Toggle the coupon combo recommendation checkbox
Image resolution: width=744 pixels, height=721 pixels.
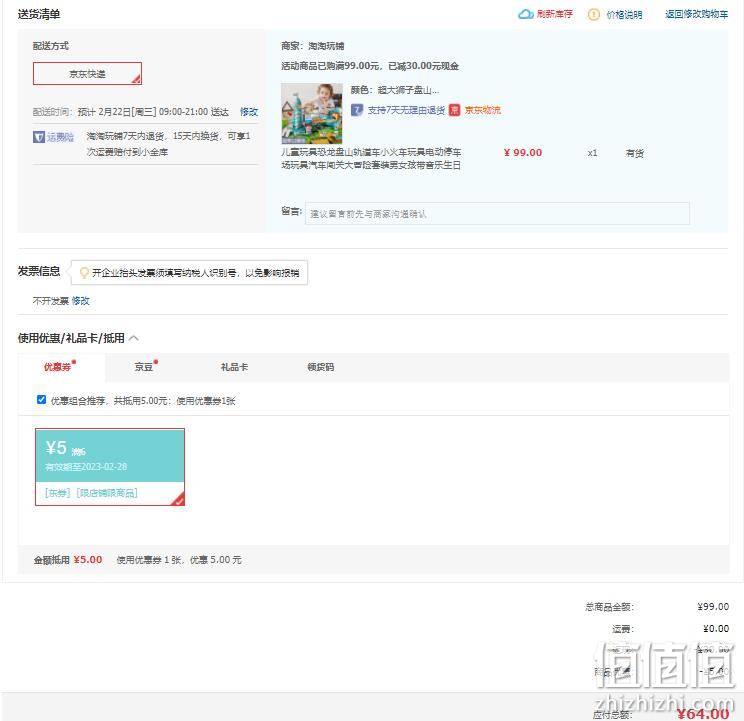(x=41, y=399)
